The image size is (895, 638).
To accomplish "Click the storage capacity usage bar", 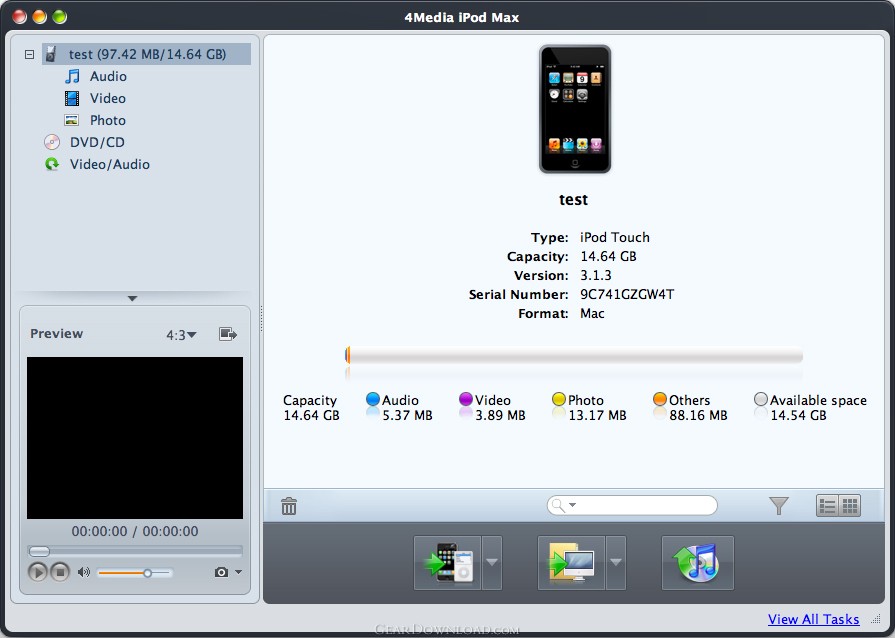I will [574, 356].
